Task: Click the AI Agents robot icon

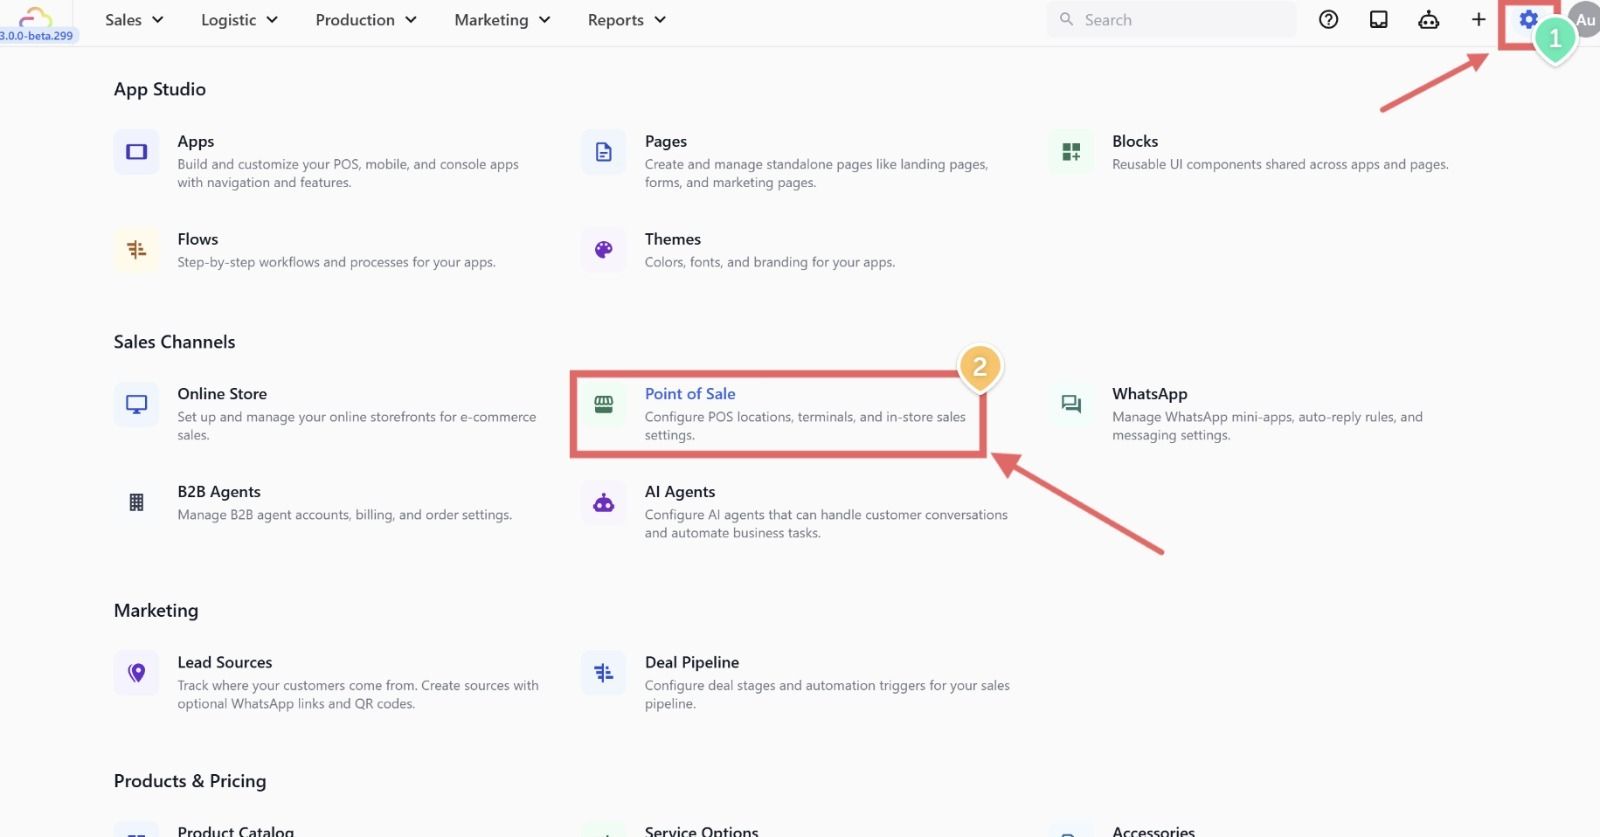Action: point(604,502)
